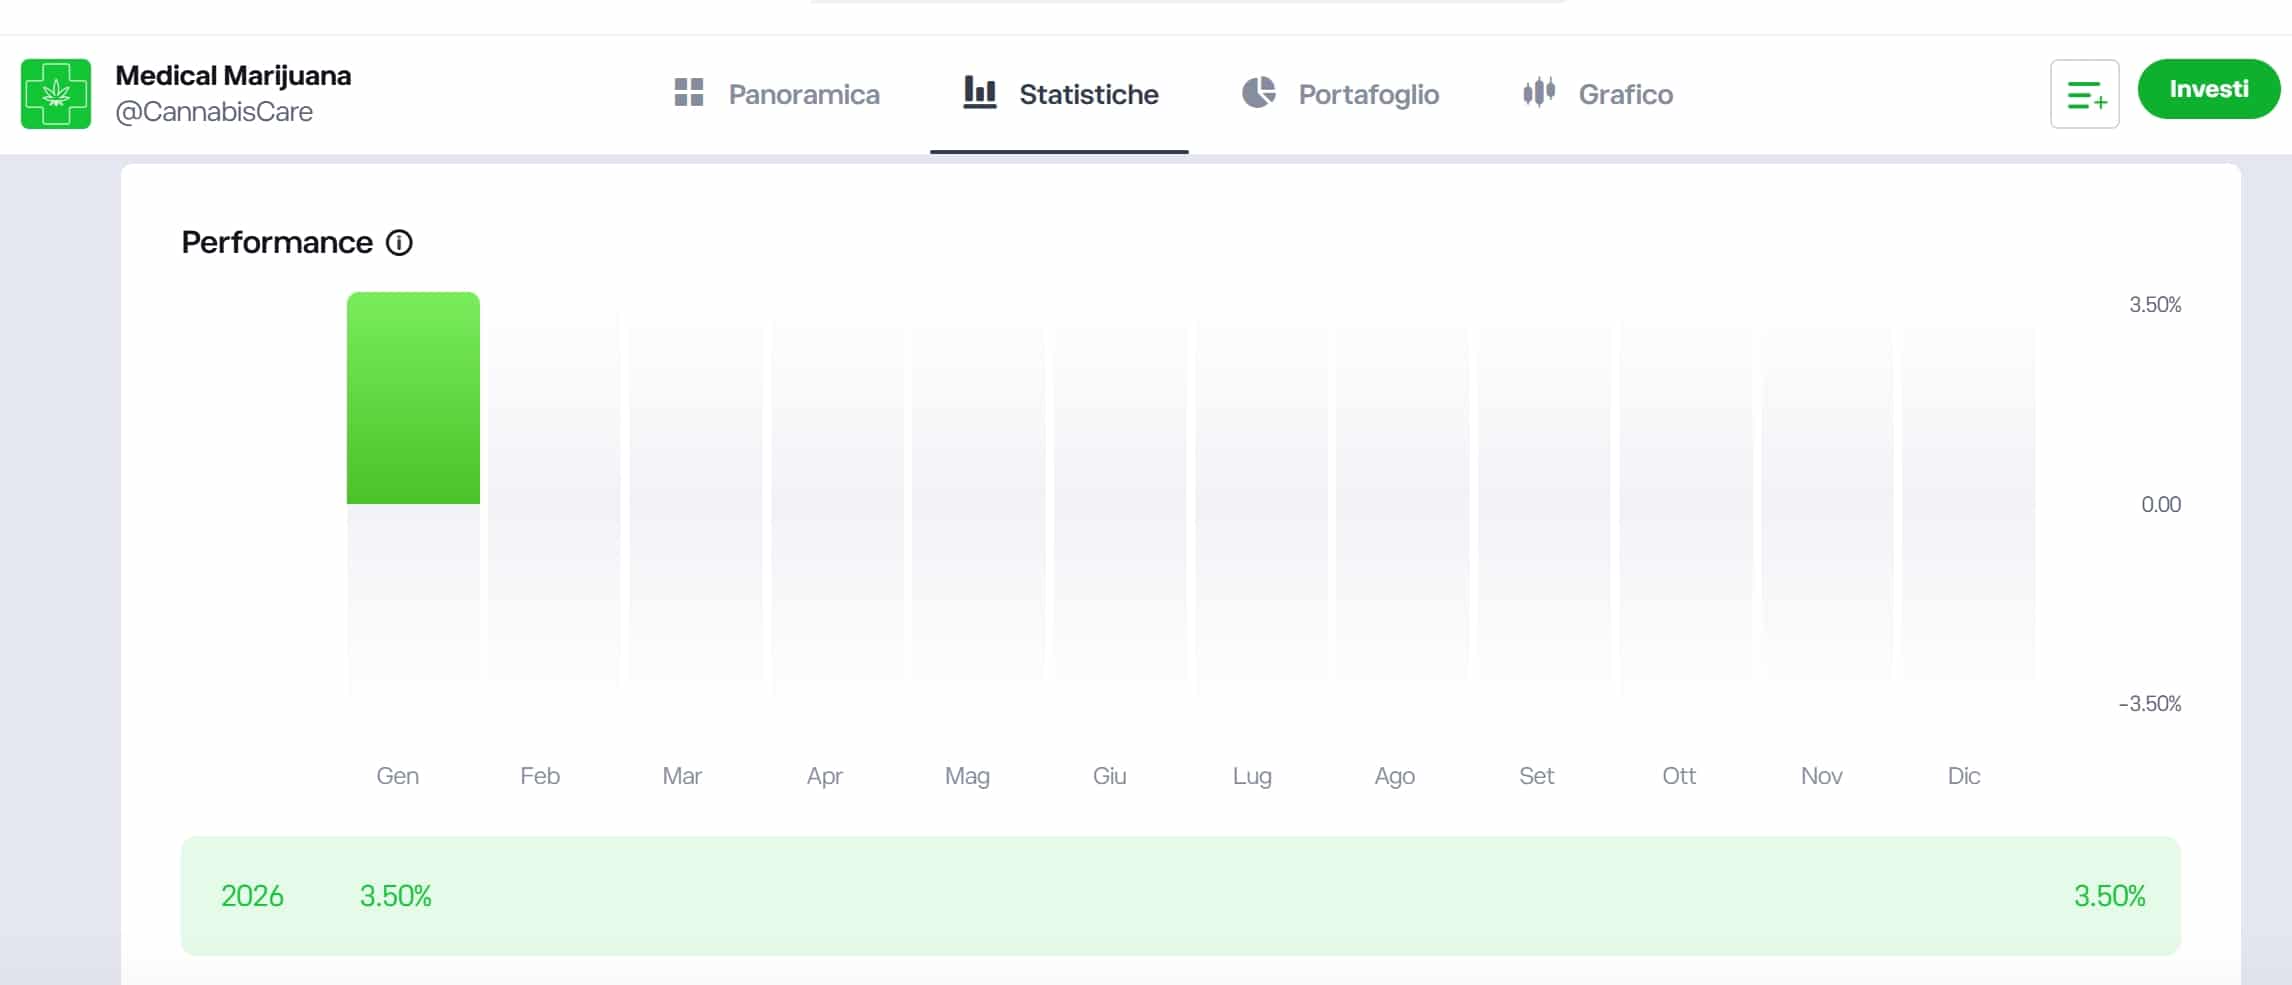Select the Panoramica grid icon
This screenshot has height=985, width=2292.
coord(688,93)
